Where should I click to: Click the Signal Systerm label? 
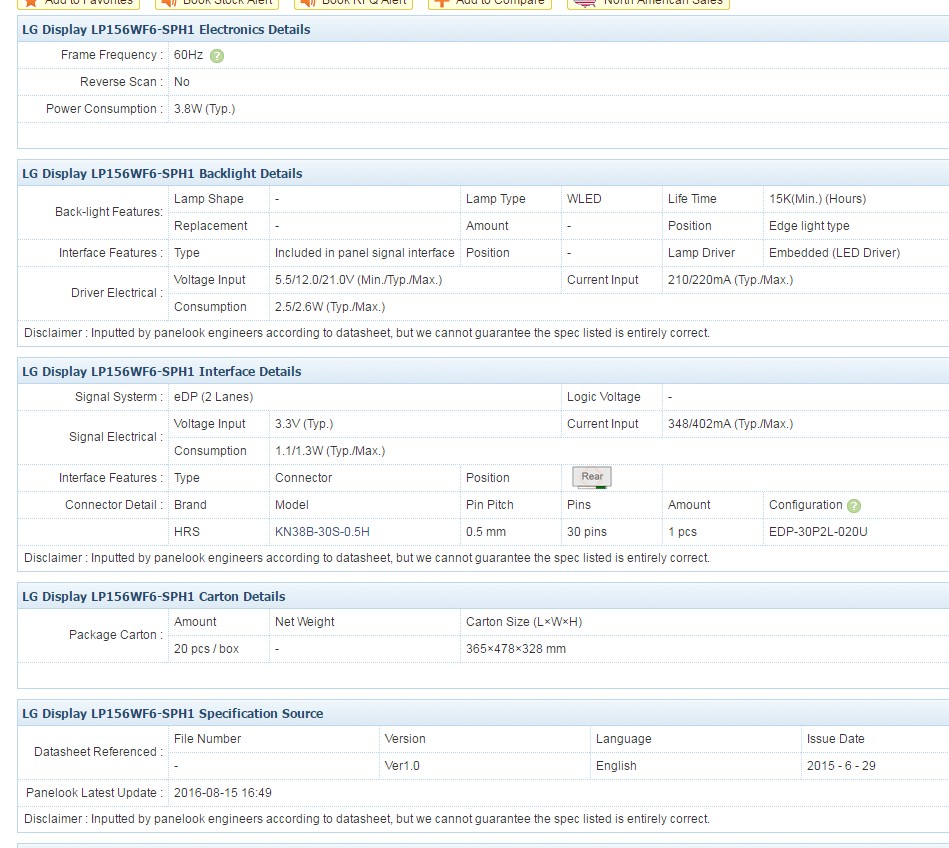pyautogui.click(x=119, y=397)
